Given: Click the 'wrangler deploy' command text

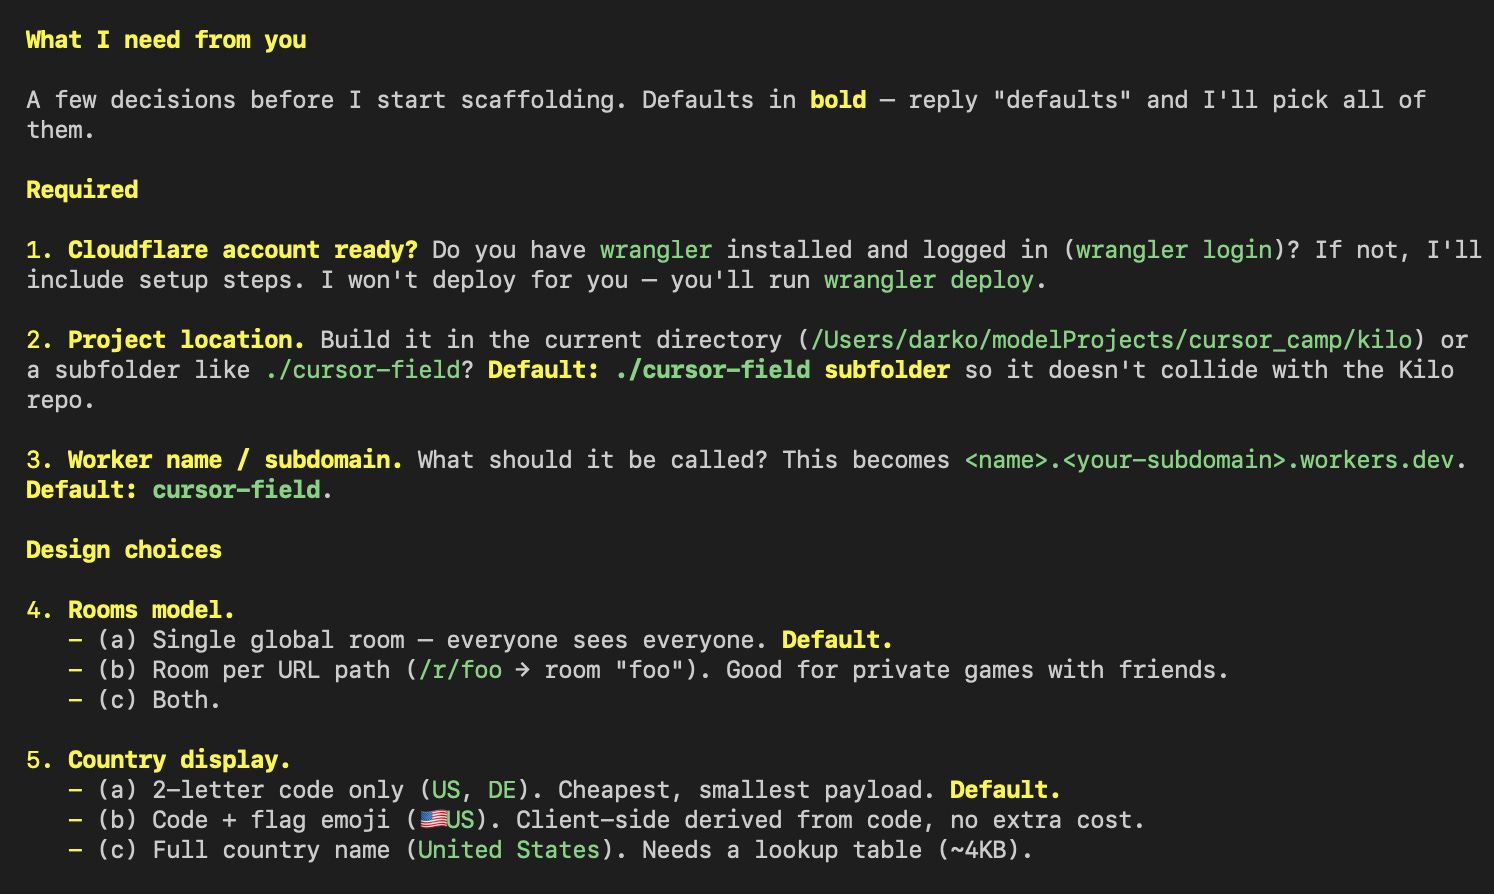Looking at the screenshot, I should pyautogui.click(x=929, y=280).
